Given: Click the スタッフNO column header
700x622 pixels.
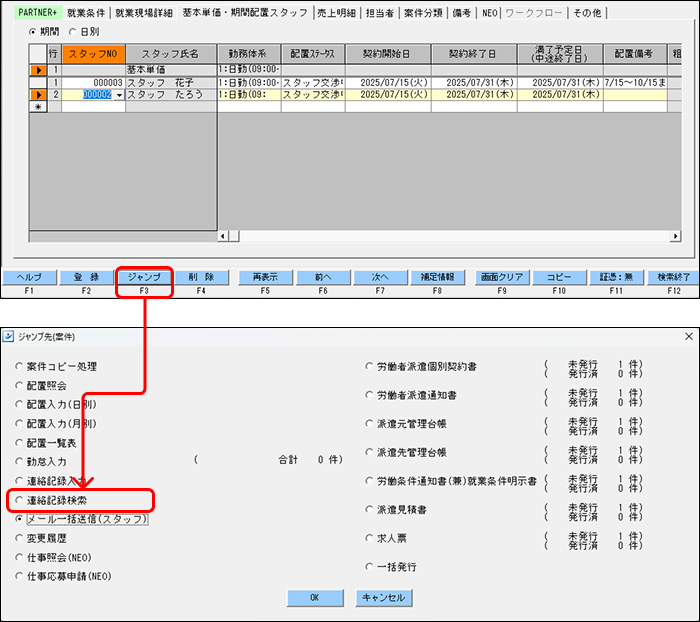Looking at the screenshot, I should [93, 54].
